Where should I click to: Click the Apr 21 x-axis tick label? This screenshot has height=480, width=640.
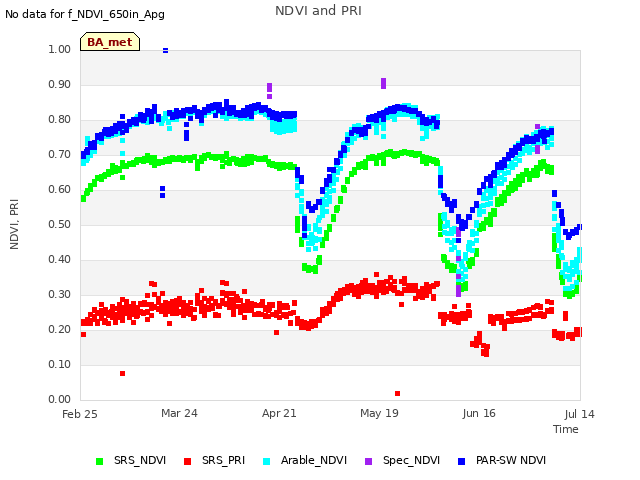tap(279, 413)
